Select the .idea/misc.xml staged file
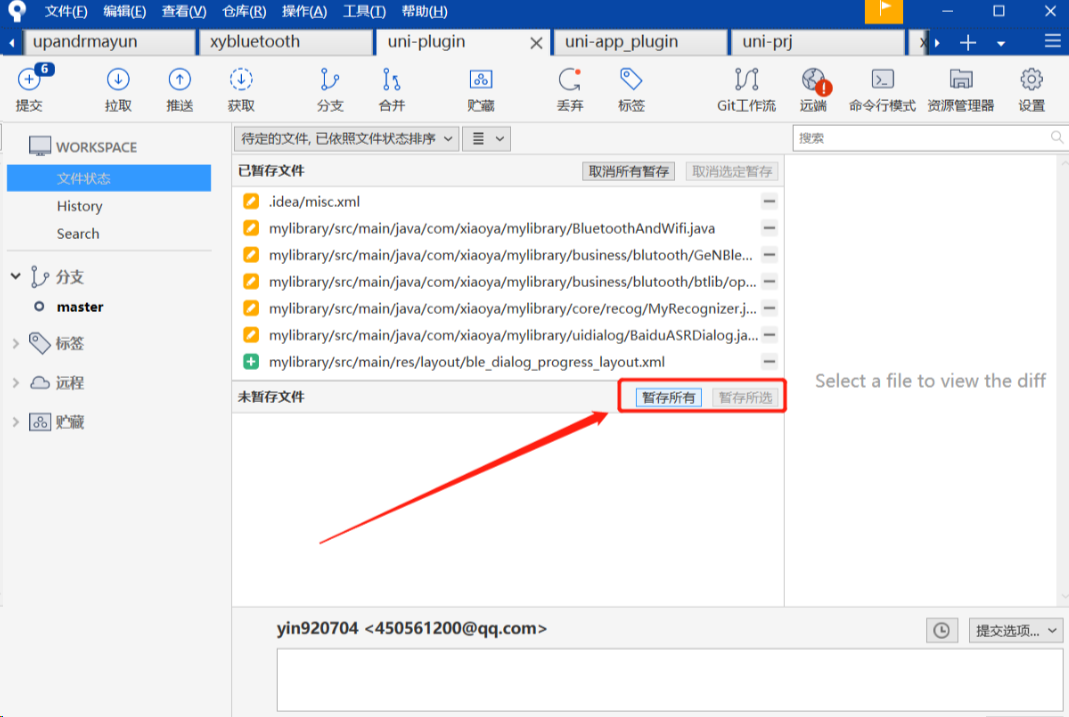 [x=508, y=201]
